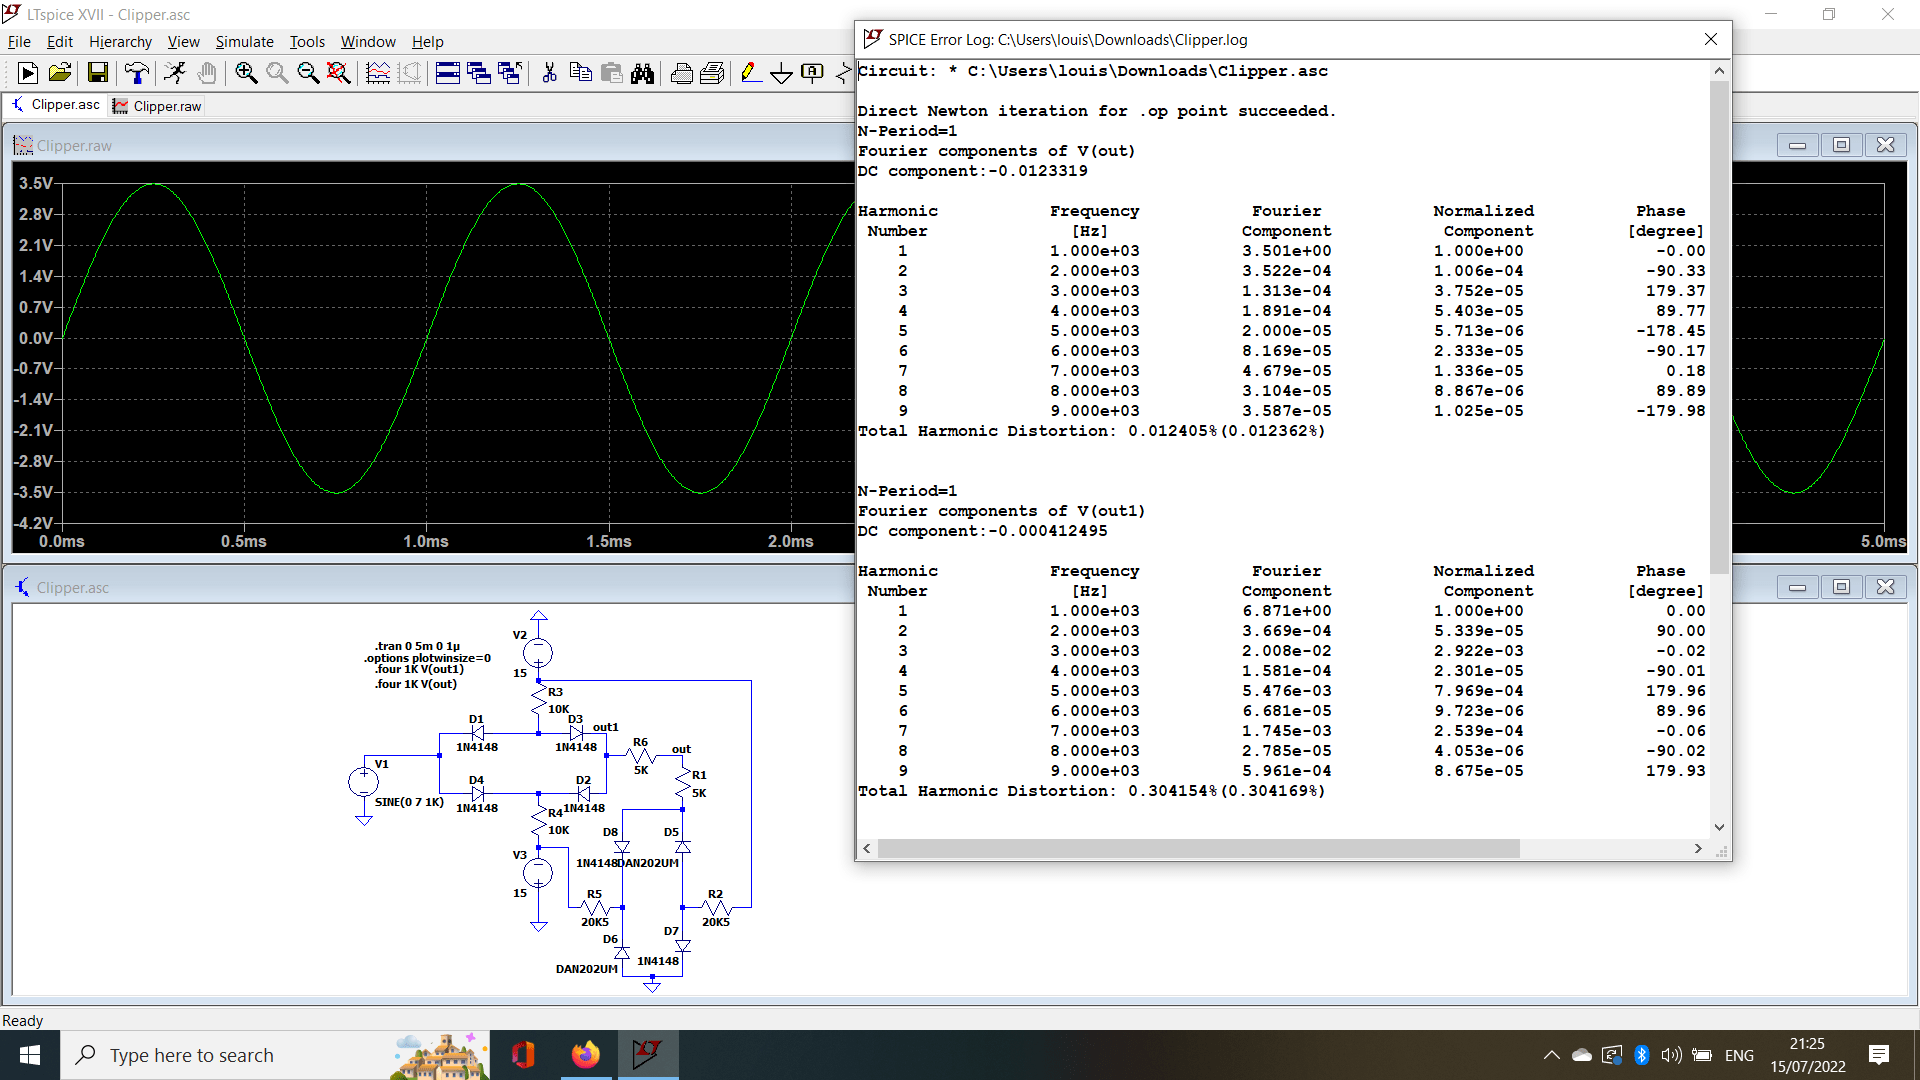Click the taskbar search box
Viewport: 1920px width, 1080px height.
click(x=275, y=1055)
